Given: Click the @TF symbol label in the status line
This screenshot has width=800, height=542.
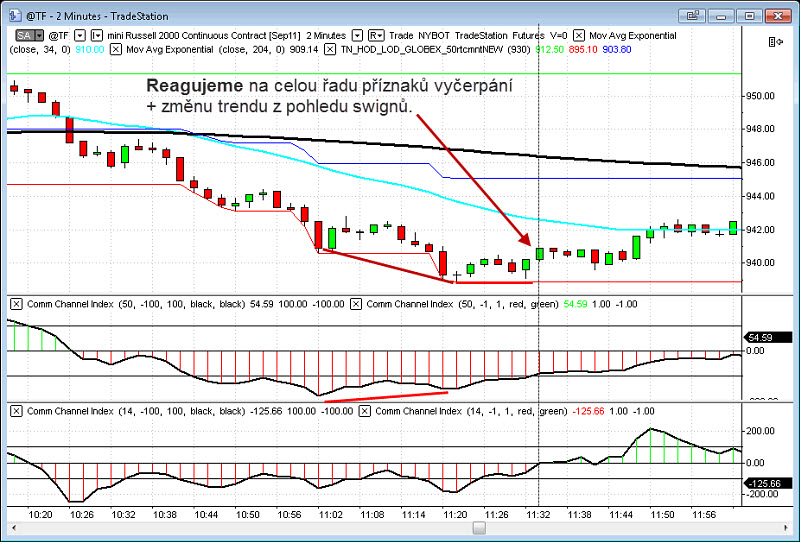Looking at the screenshot, I should coord(59,36).
